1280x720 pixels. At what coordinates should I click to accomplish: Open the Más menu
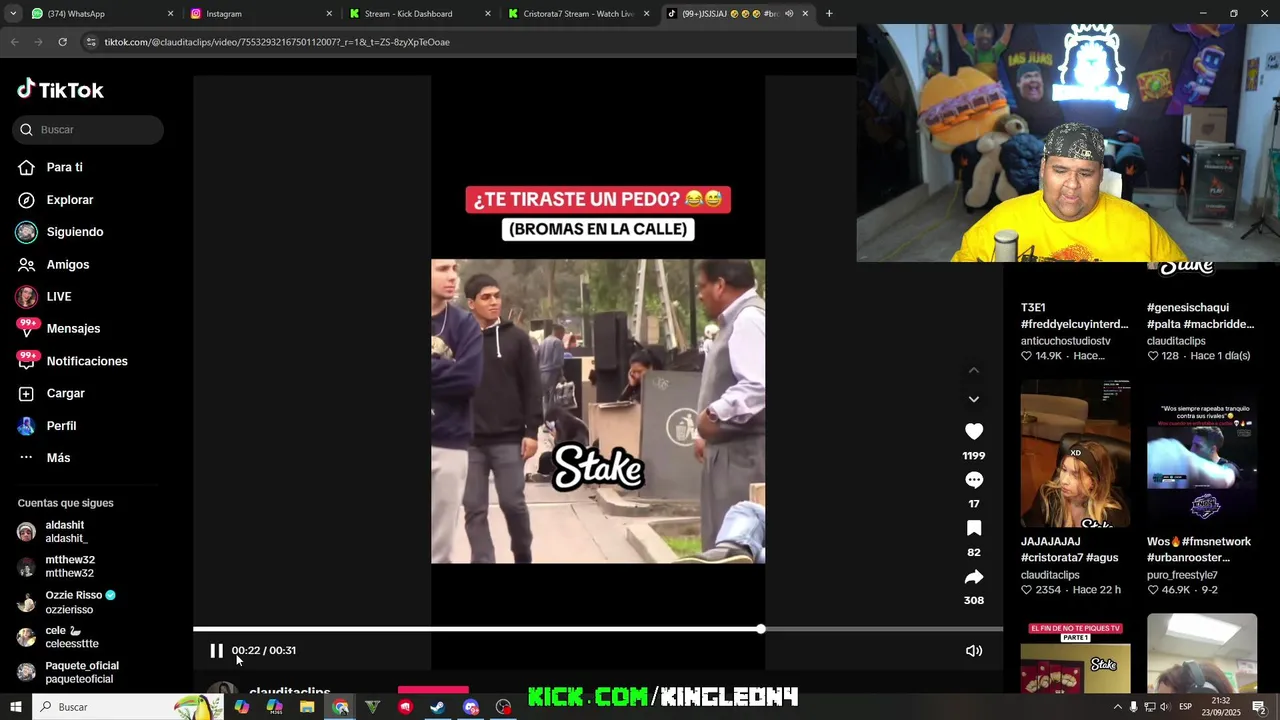coord(58,458)
